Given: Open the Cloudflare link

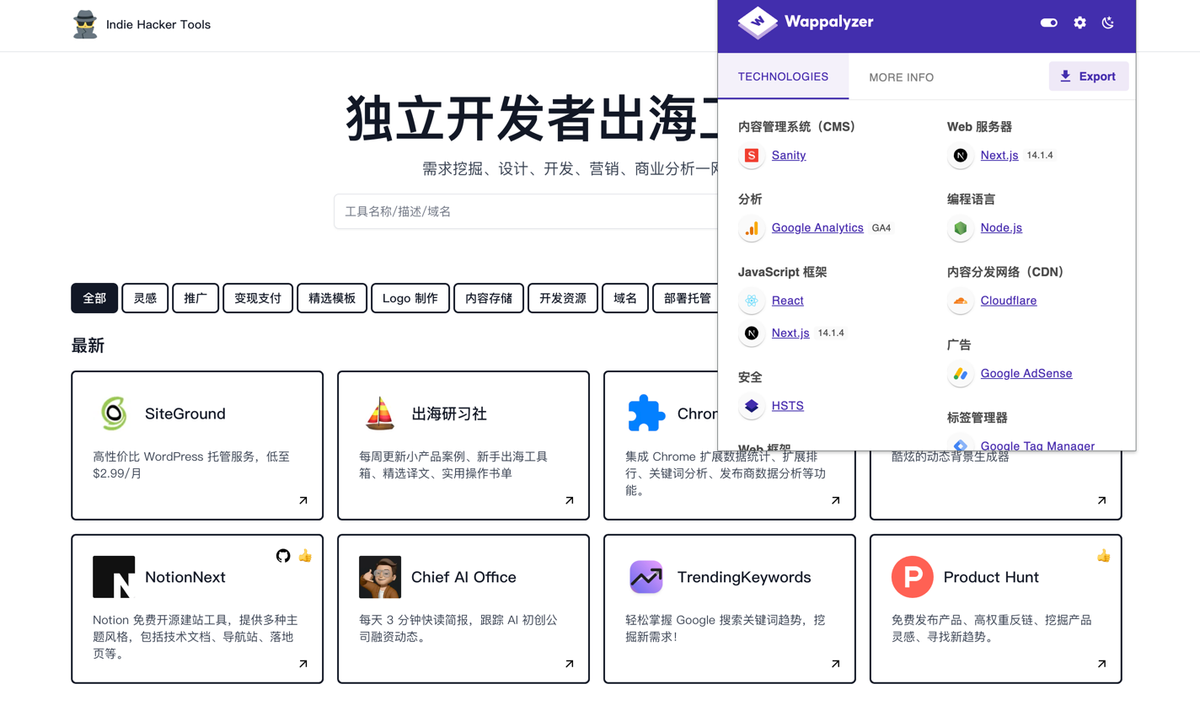Looking at the screenshot, I should tap(1008, 301).
